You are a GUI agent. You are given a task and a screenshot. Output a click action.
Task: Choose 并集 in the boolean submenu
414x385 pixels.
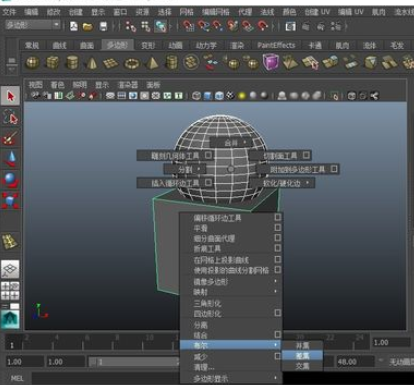pyautogui.click(x=302, y=346)
